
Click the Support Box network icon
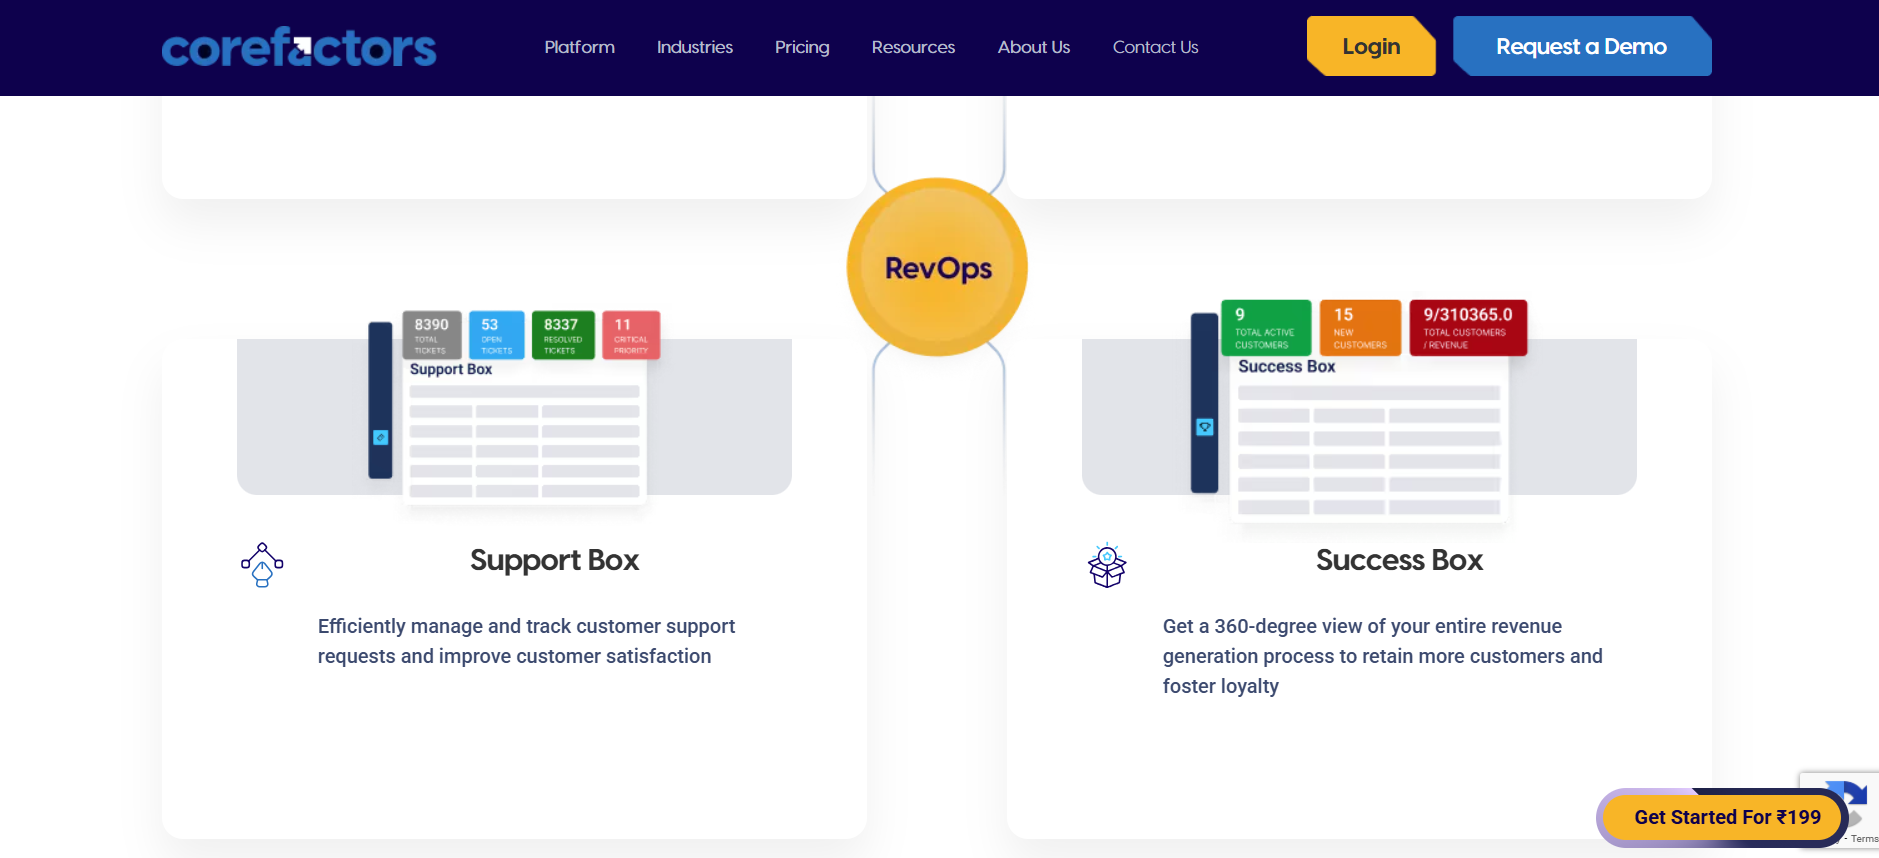point(262,565)
